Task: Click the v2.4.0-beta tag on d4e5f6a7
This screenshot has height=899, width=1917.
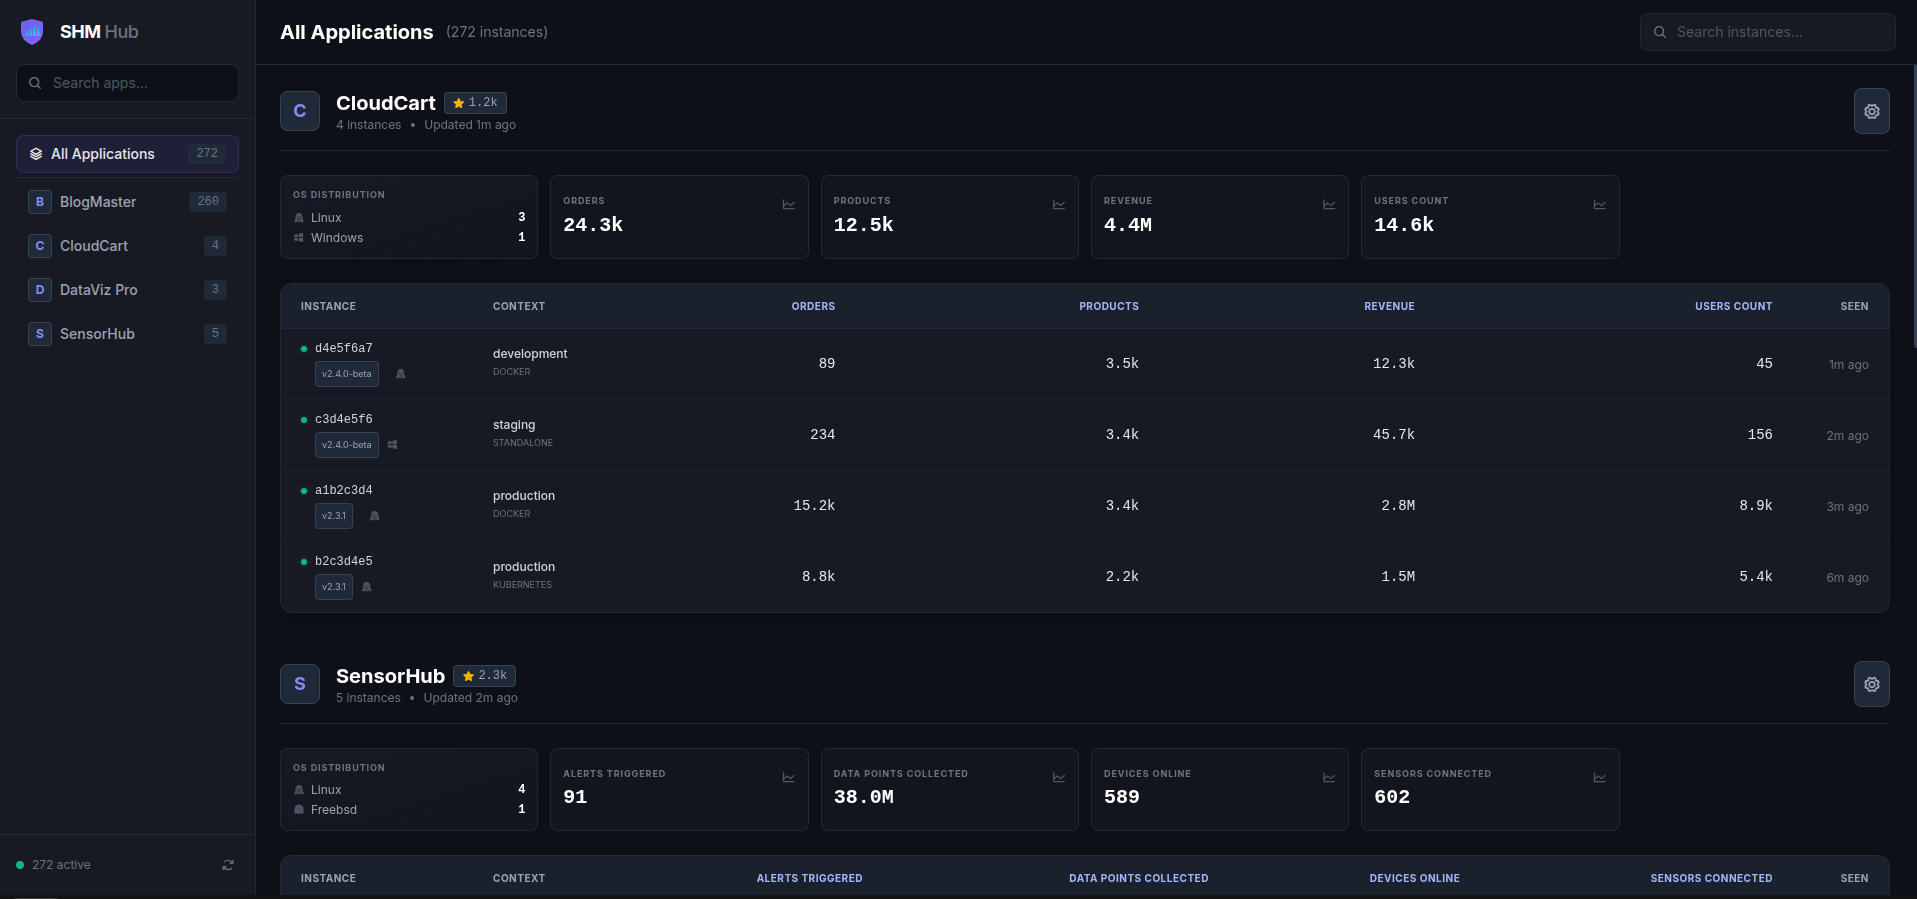Action: [346, 374]
